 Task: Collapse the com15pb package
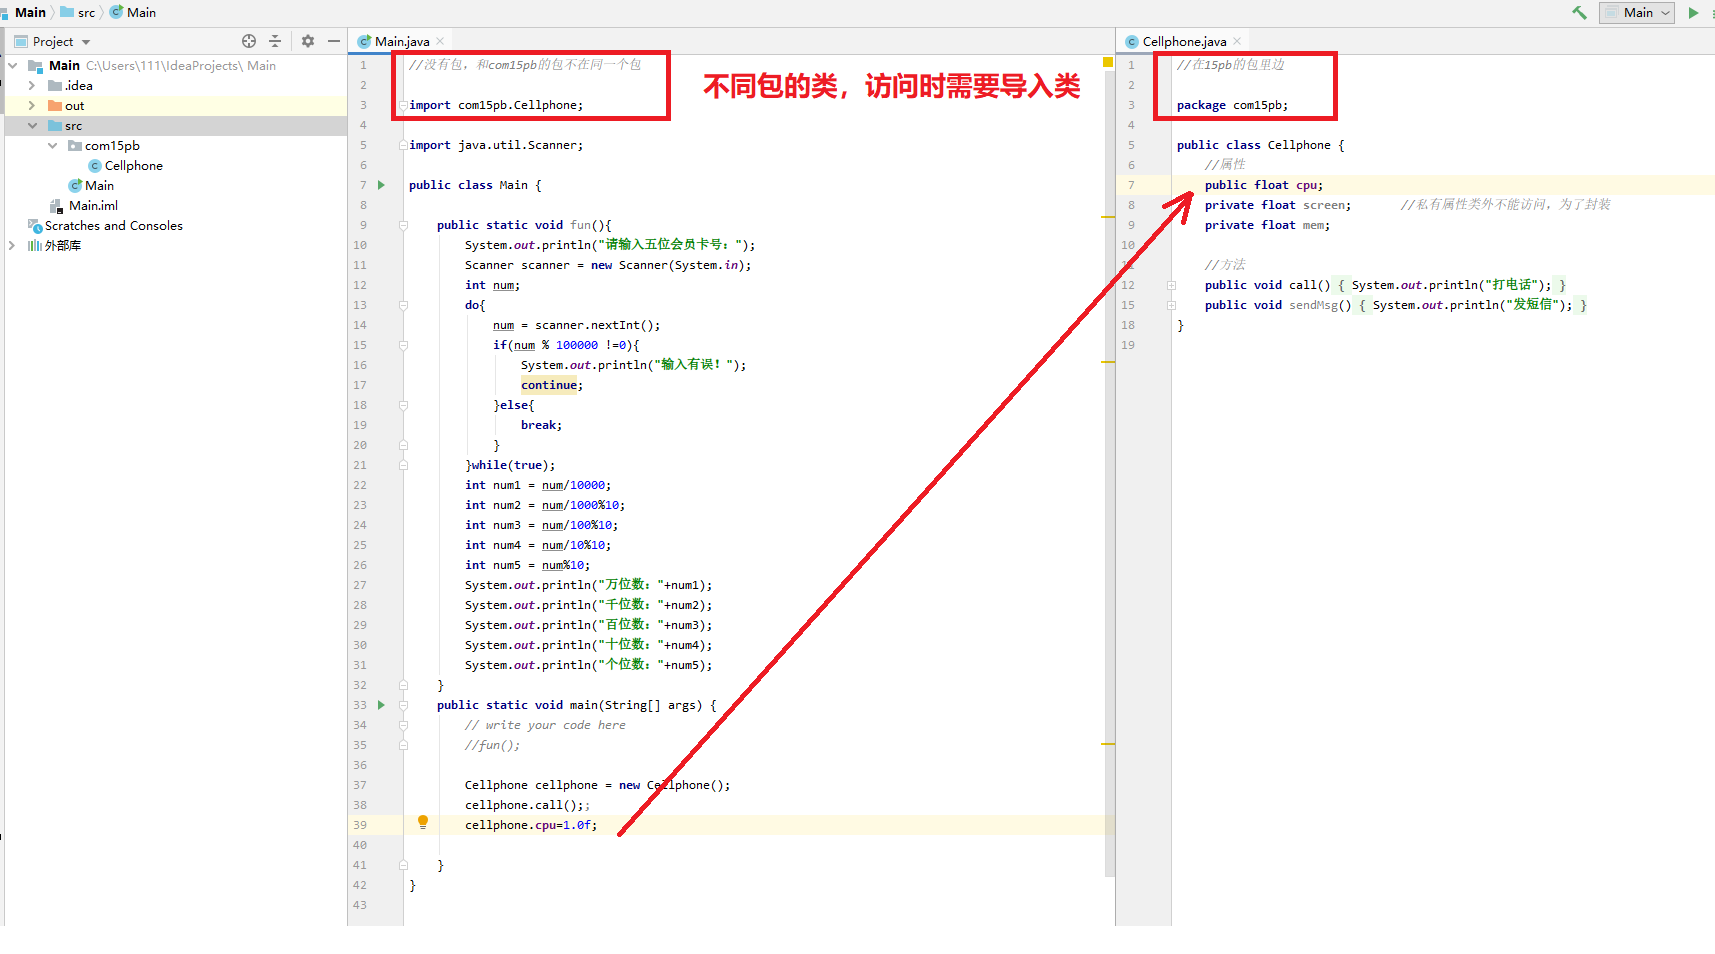(52, 146)
